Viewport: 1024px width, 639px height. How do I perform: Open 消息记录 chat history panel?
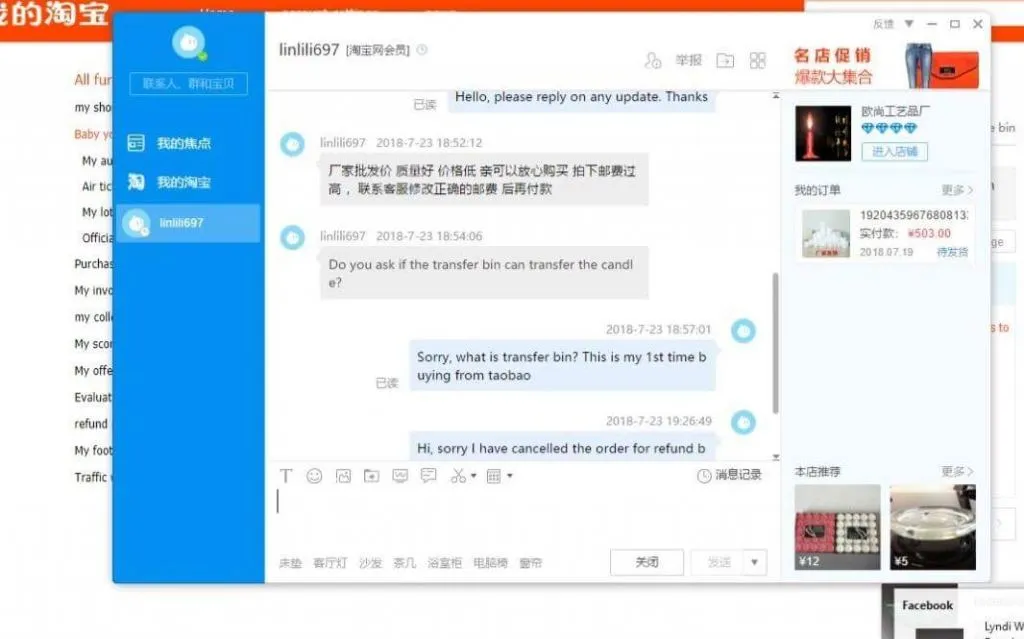[731, 475]
